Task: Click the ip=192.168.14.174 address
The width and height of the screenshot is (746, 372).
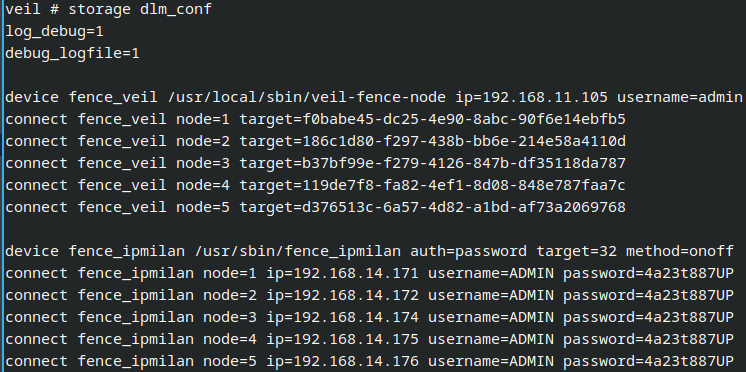Action: [x=343, y=317]
